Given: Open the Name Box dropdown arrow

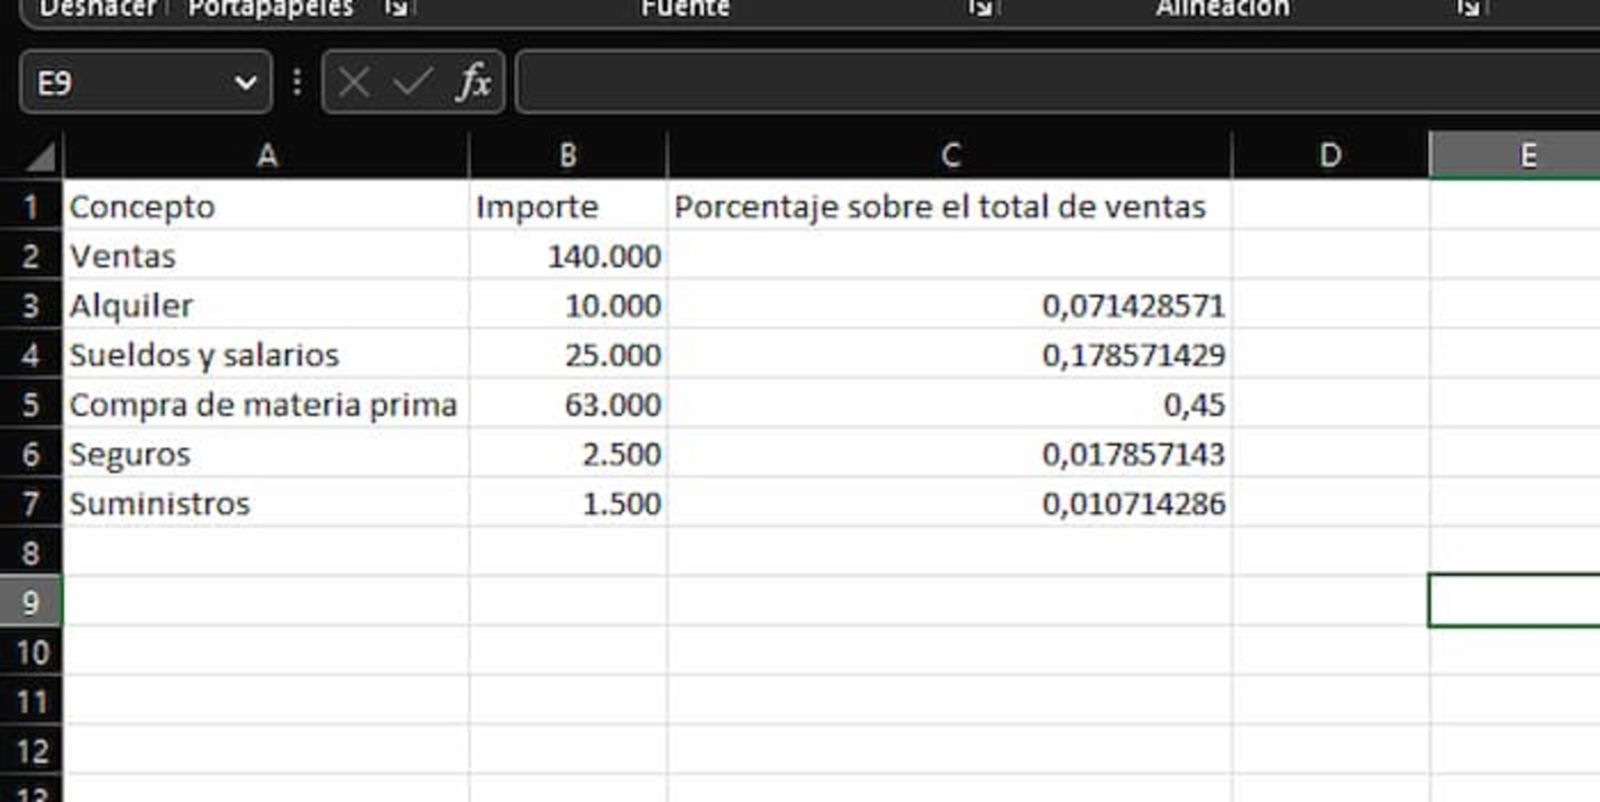Looking at the screenshot, I should [x=245, y=83].
